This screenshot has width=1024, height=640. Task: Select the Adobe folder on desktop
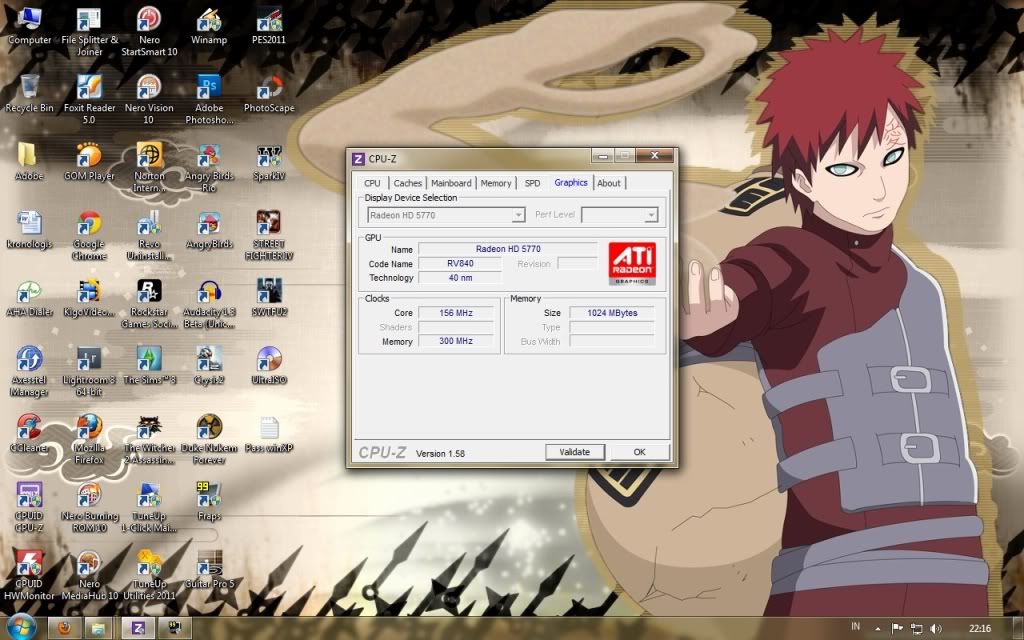(x=29, y=162)
